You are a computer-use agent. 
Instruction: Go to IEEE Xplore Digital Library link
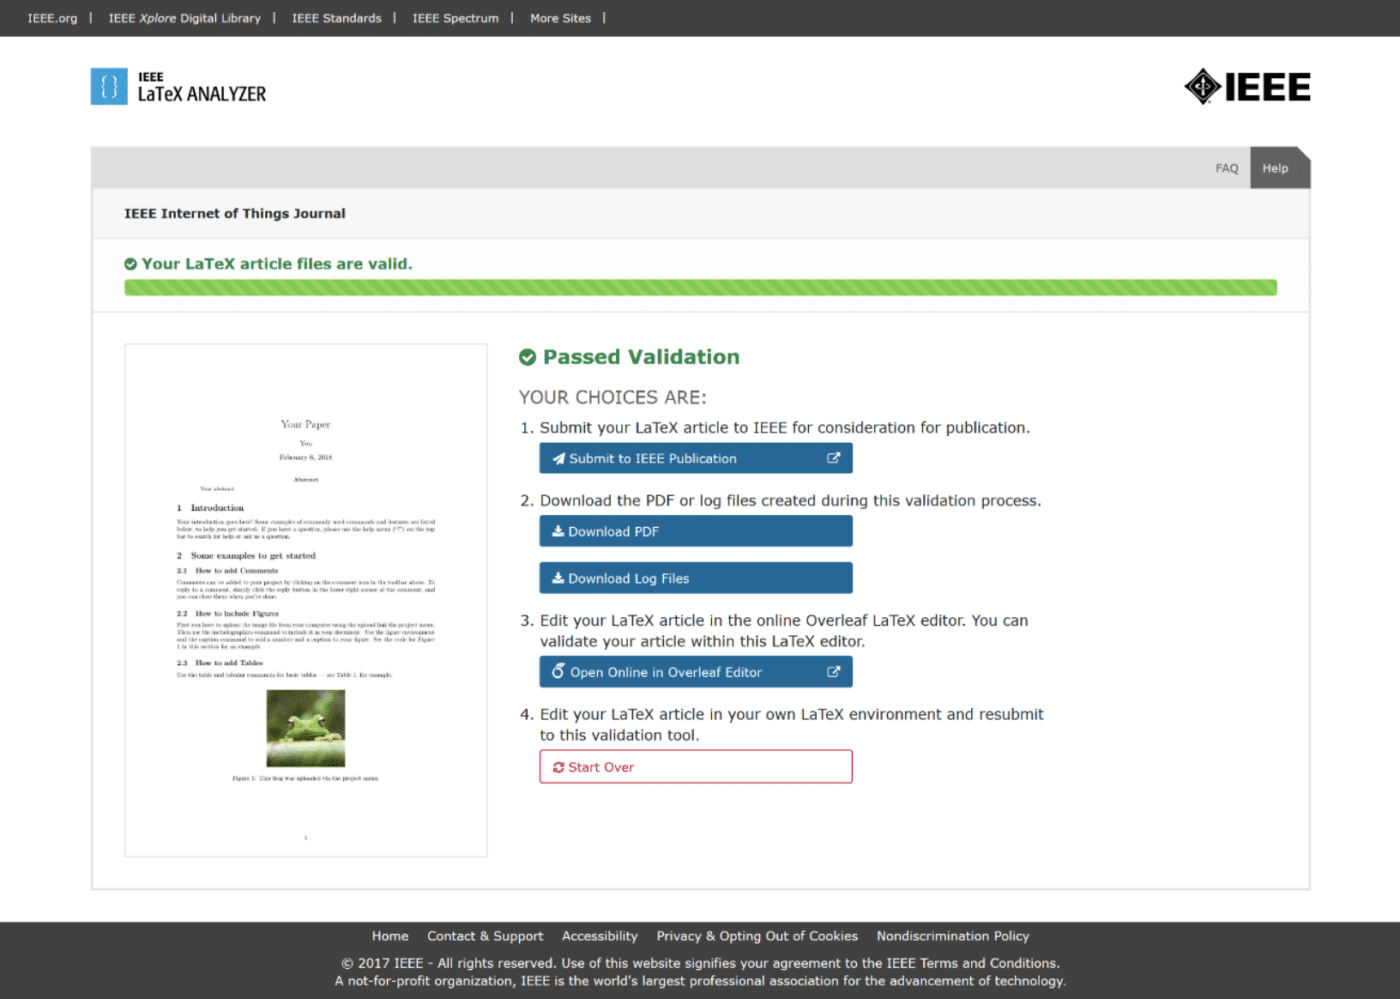[x=184, y=18]
